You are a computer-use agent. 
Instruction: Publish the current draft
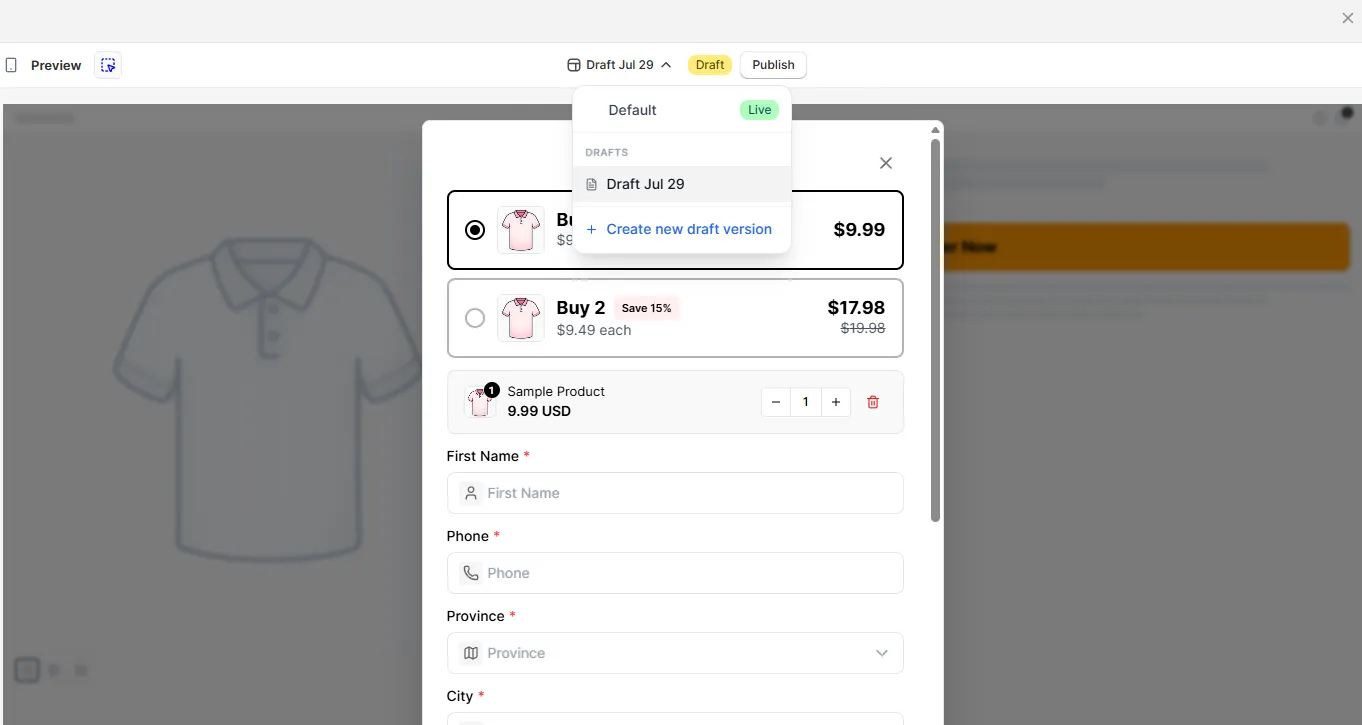(x=773, y=65)
